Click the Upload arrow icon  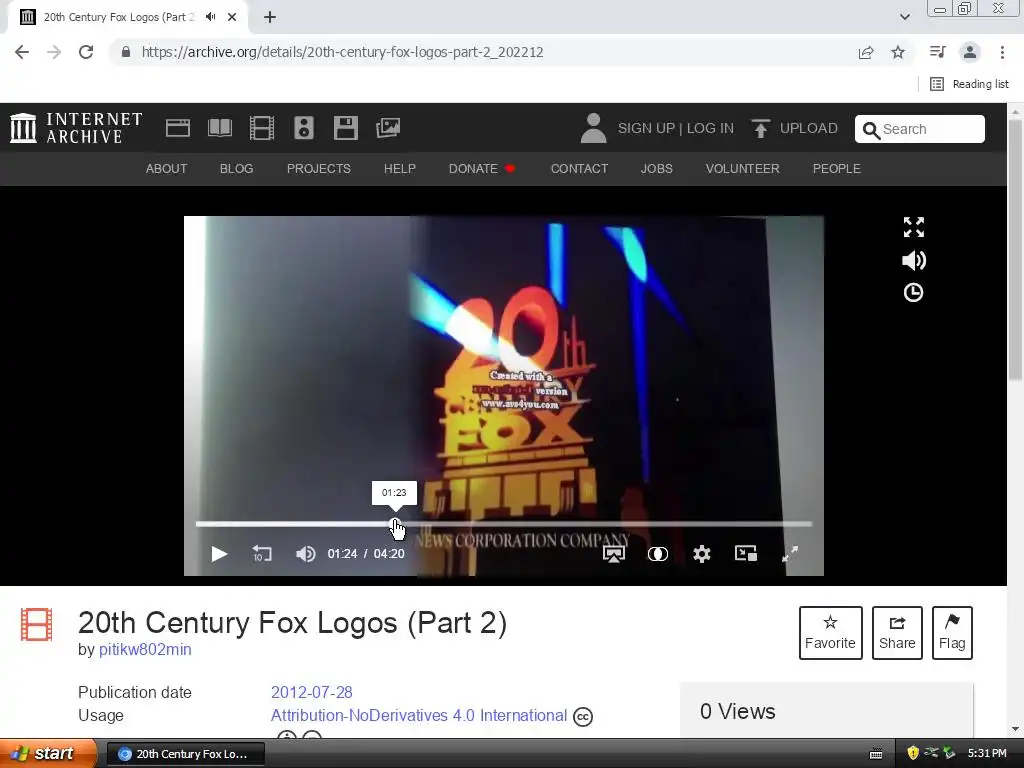pos(760,129)
